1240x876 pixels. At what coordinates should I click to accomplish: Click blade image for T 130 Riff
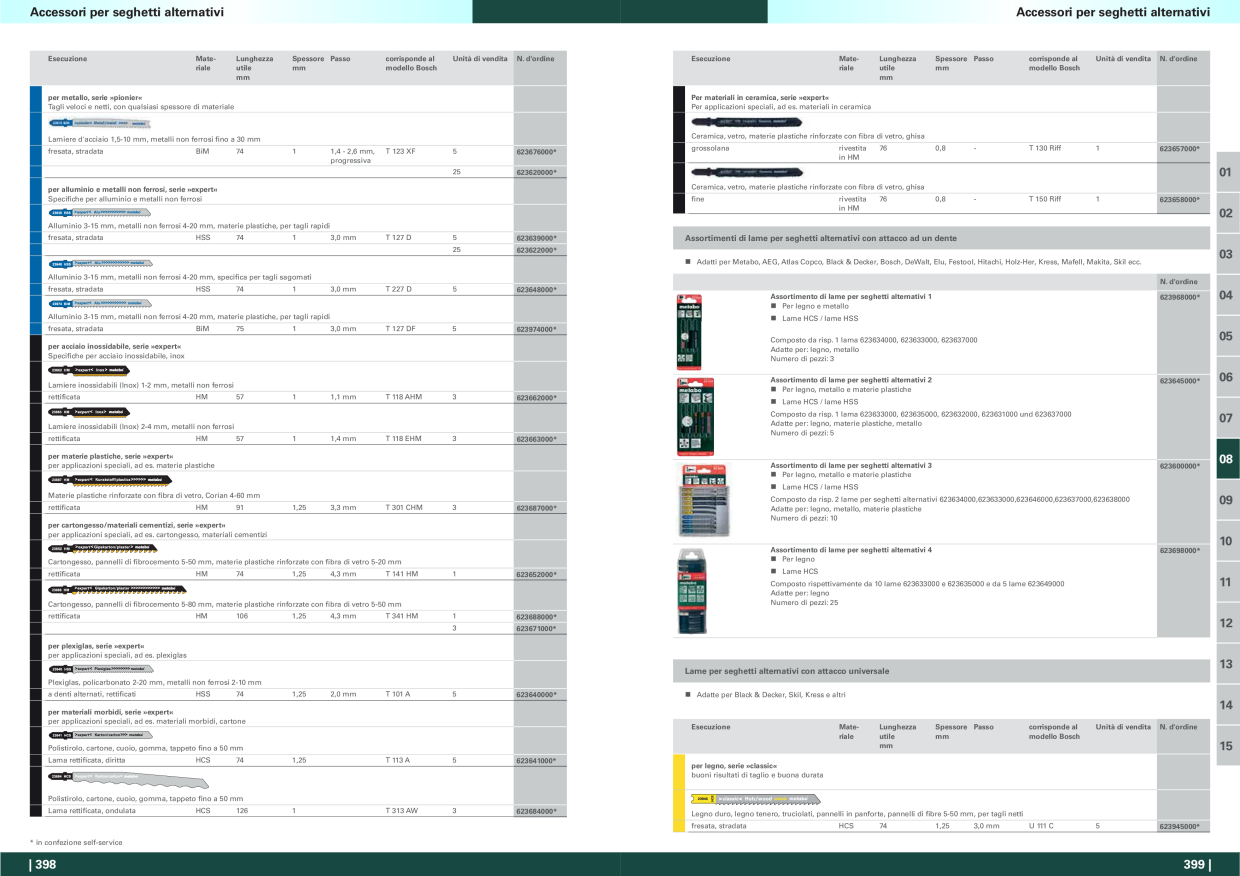point(746,121)
